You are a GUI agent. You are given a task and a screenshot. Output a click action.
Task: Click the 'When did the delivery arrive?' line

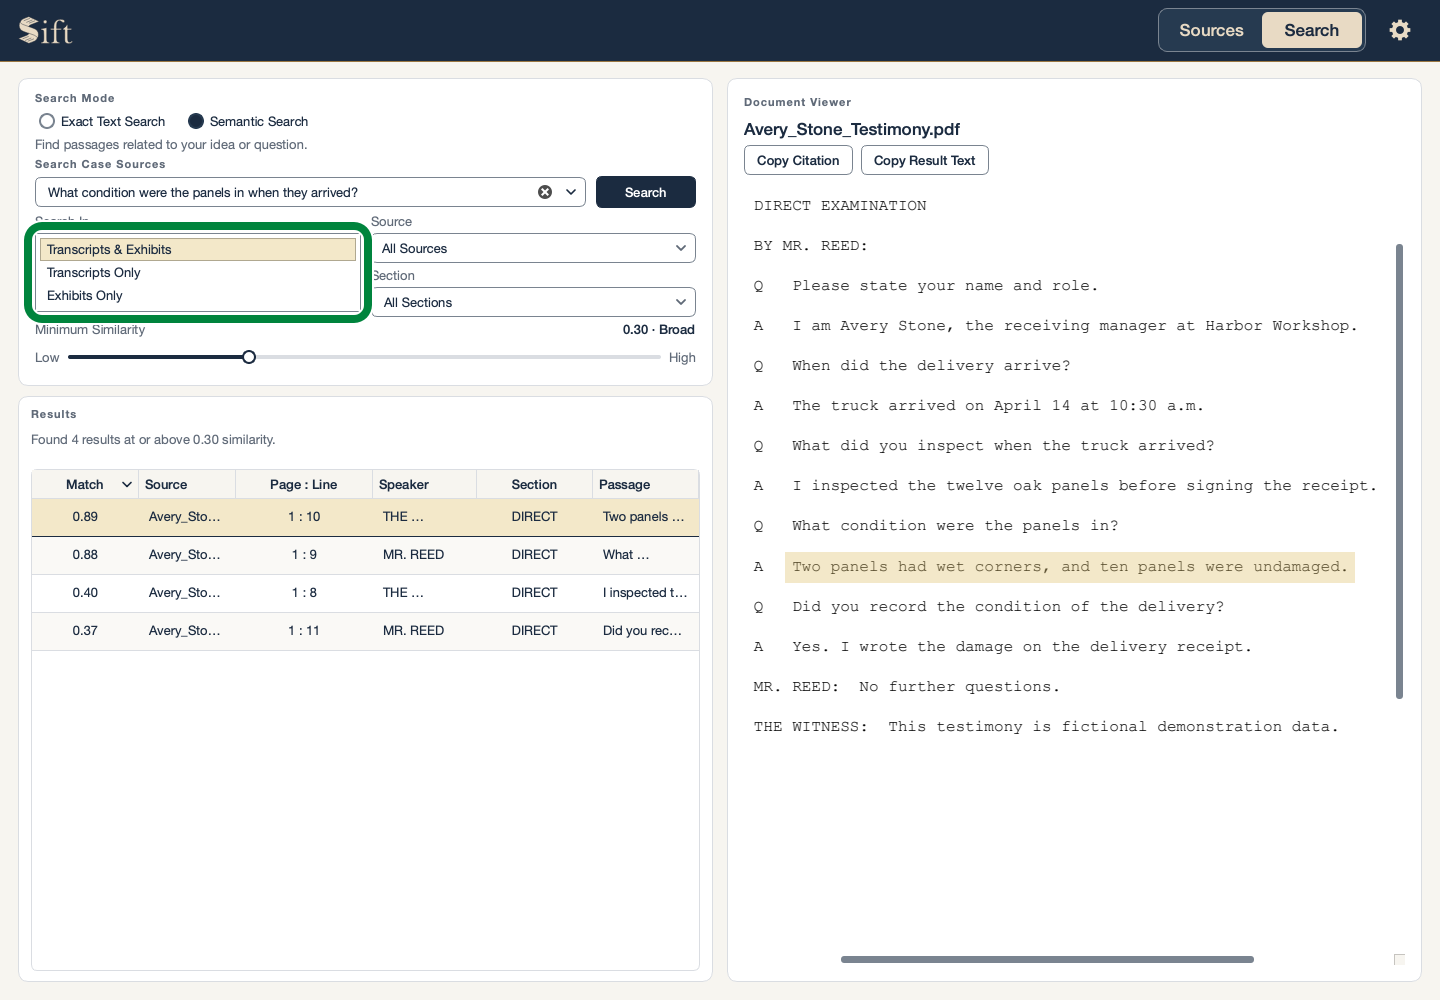pyautogui.click(x=931, y=366)
